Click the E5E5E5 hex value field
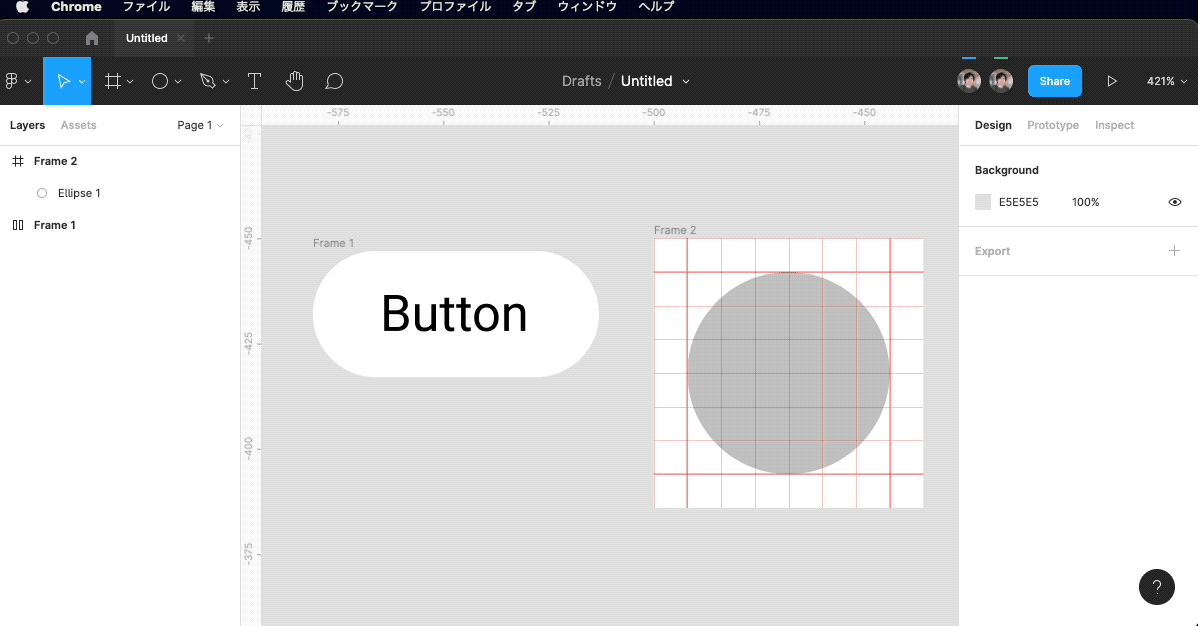The height and width of the screenshot is (626, 1198). [x=1018, y=203]
